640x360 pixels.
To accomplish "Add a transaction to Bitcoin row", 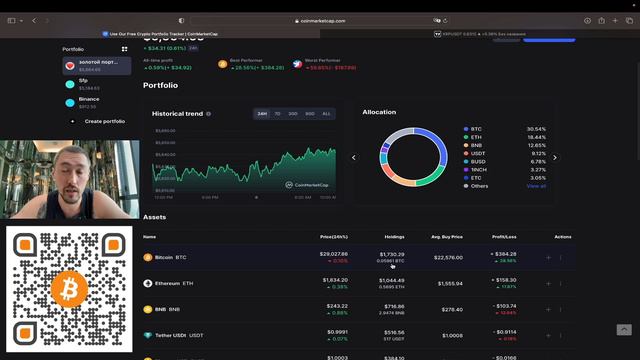I will pyautogui.click(x=548, y=258).
